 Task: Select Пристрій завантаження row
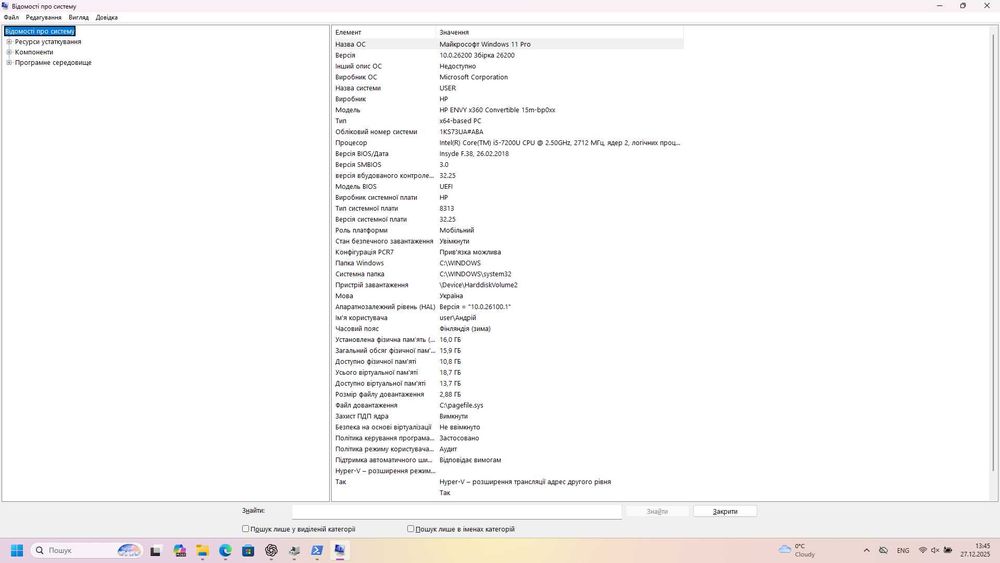point(508,285)
